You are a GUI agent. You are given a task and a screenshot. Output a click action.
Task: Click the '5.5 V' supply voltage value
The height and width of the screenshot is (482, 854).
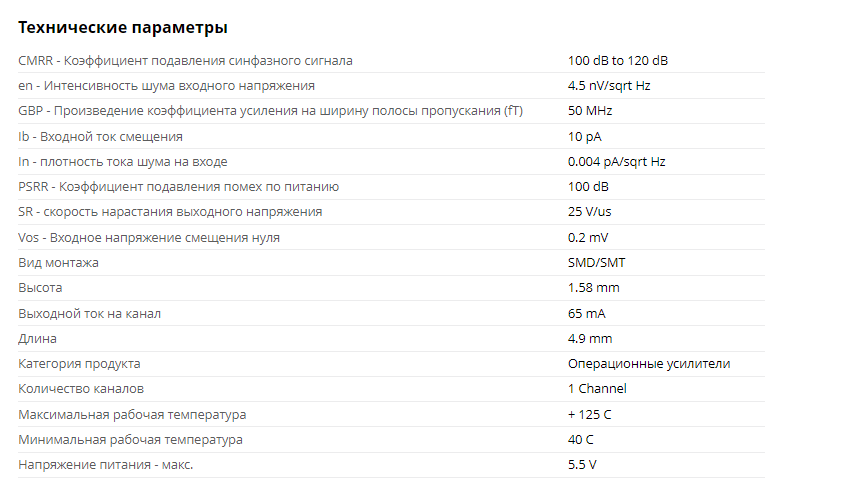[582, 465]
